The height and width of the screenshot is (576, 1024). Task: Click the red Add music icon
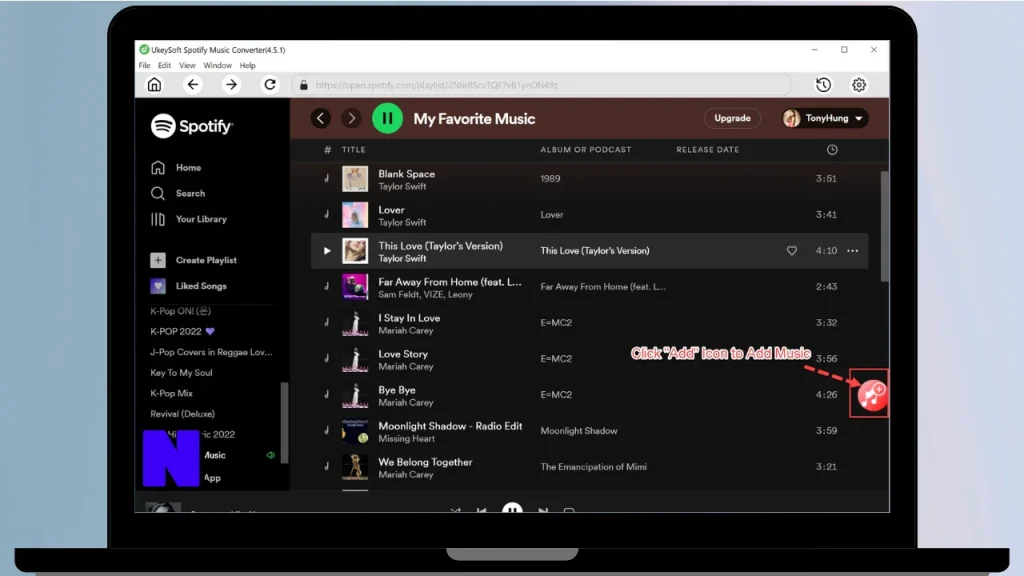[871, 395]
